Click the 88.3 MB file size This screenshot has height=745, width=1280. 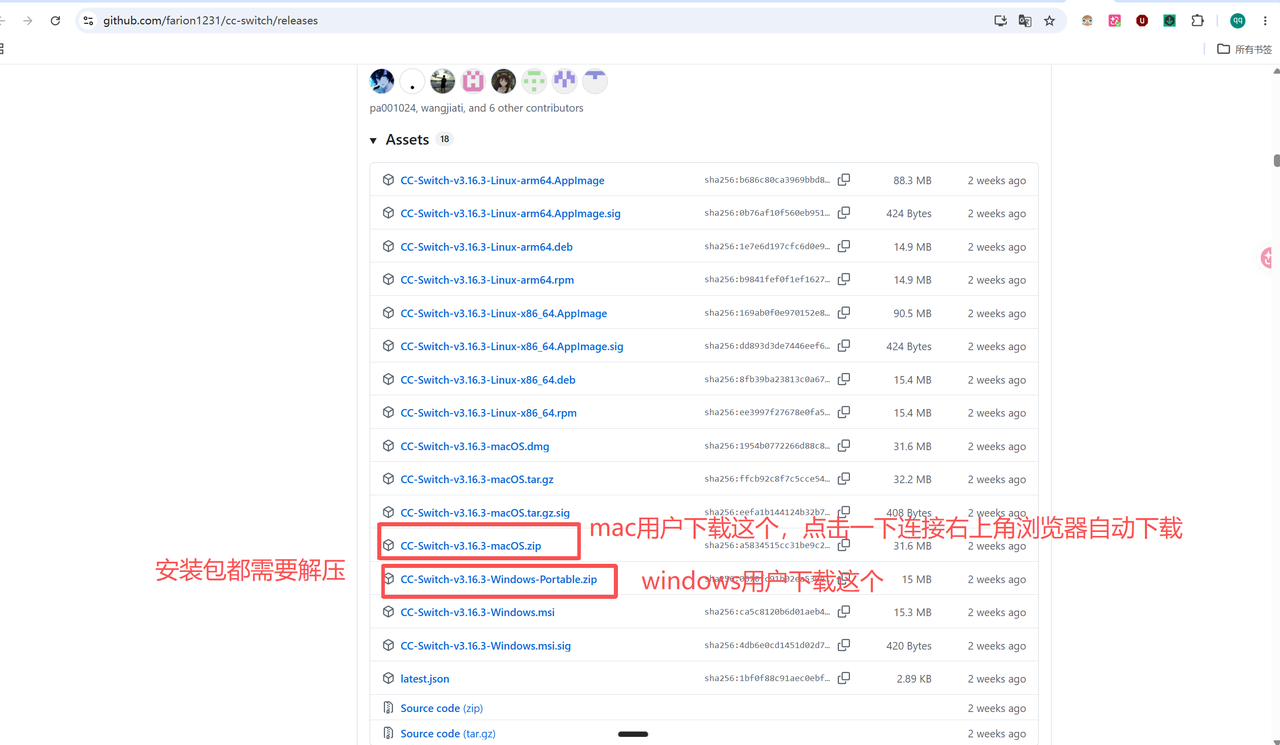(912, 180)
